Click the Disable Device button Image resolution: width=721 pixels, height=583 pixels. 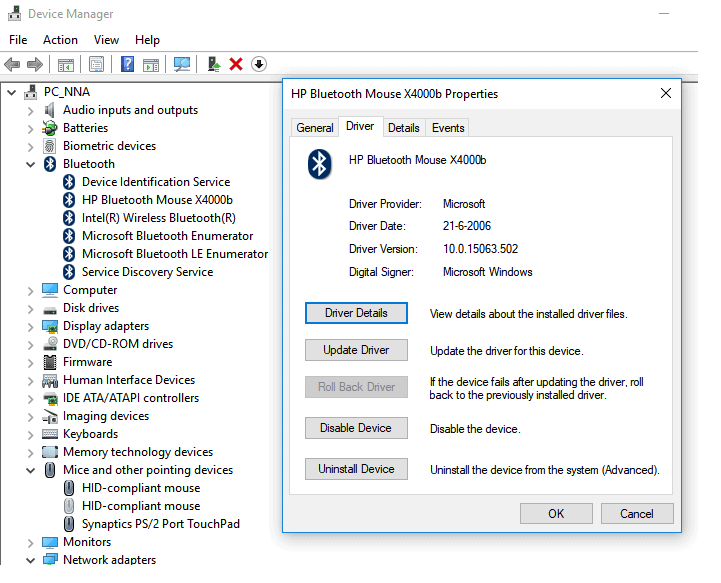[356, 428]
